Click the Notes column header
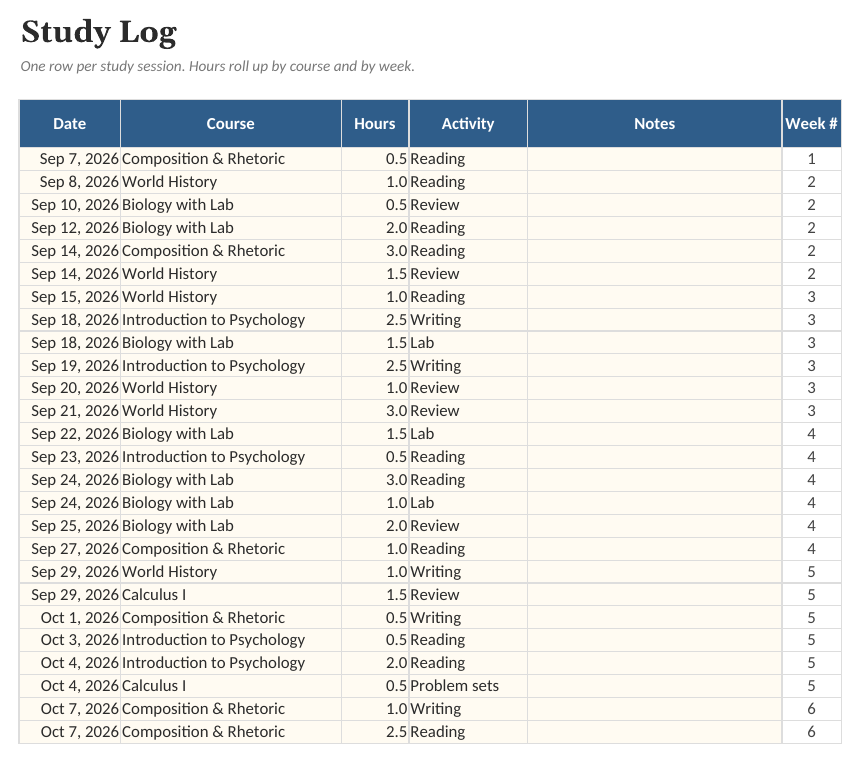860x762 pixels. [x=654, y=123]
